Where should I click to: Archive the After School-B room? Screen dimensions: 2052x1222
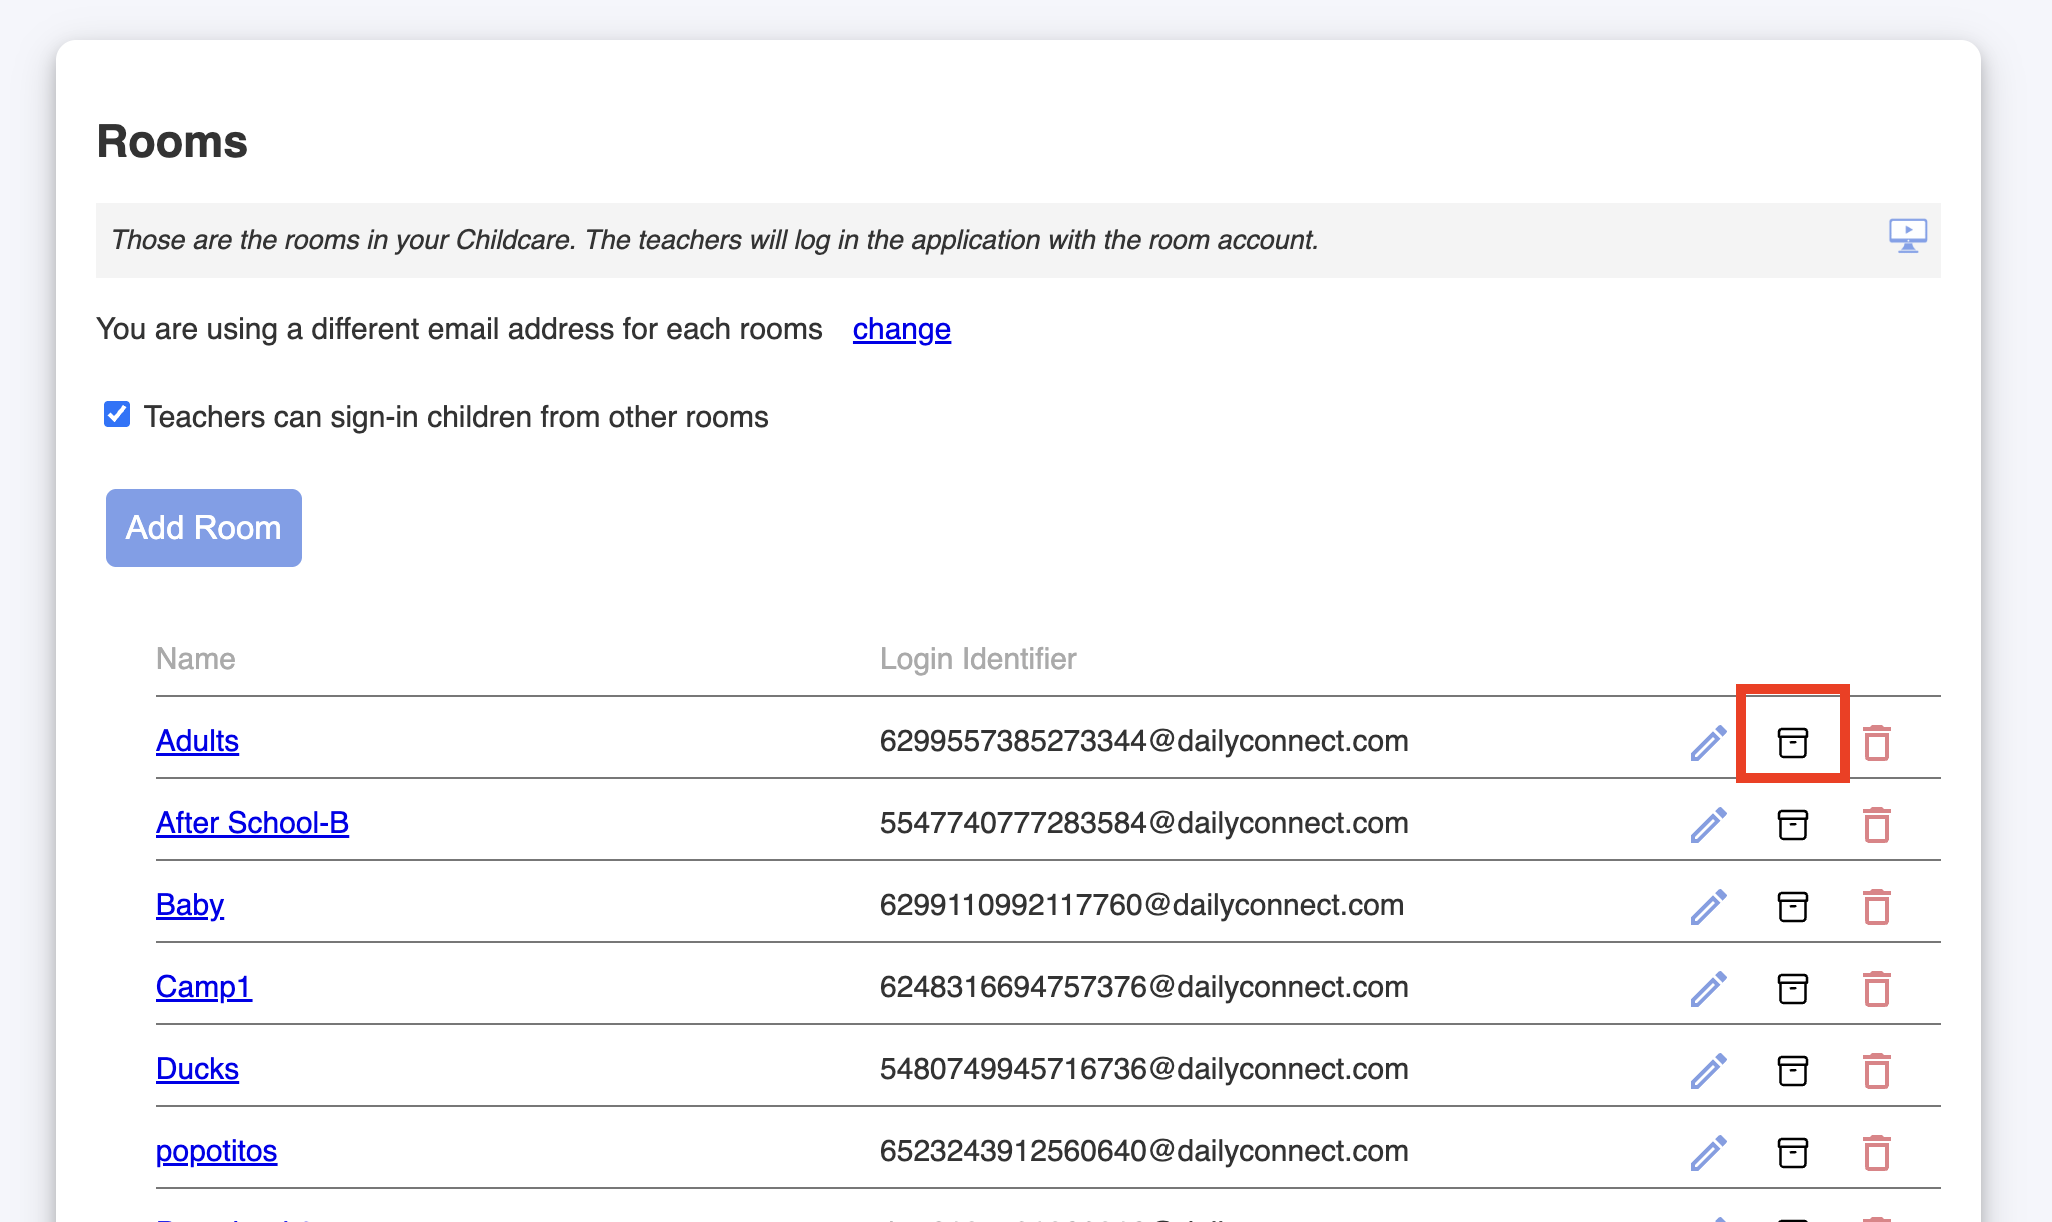pos(1792,824)
